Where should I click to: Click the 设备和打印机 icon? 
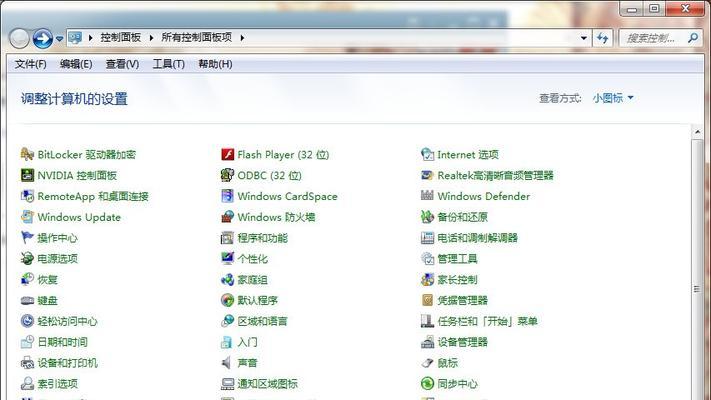27,363
